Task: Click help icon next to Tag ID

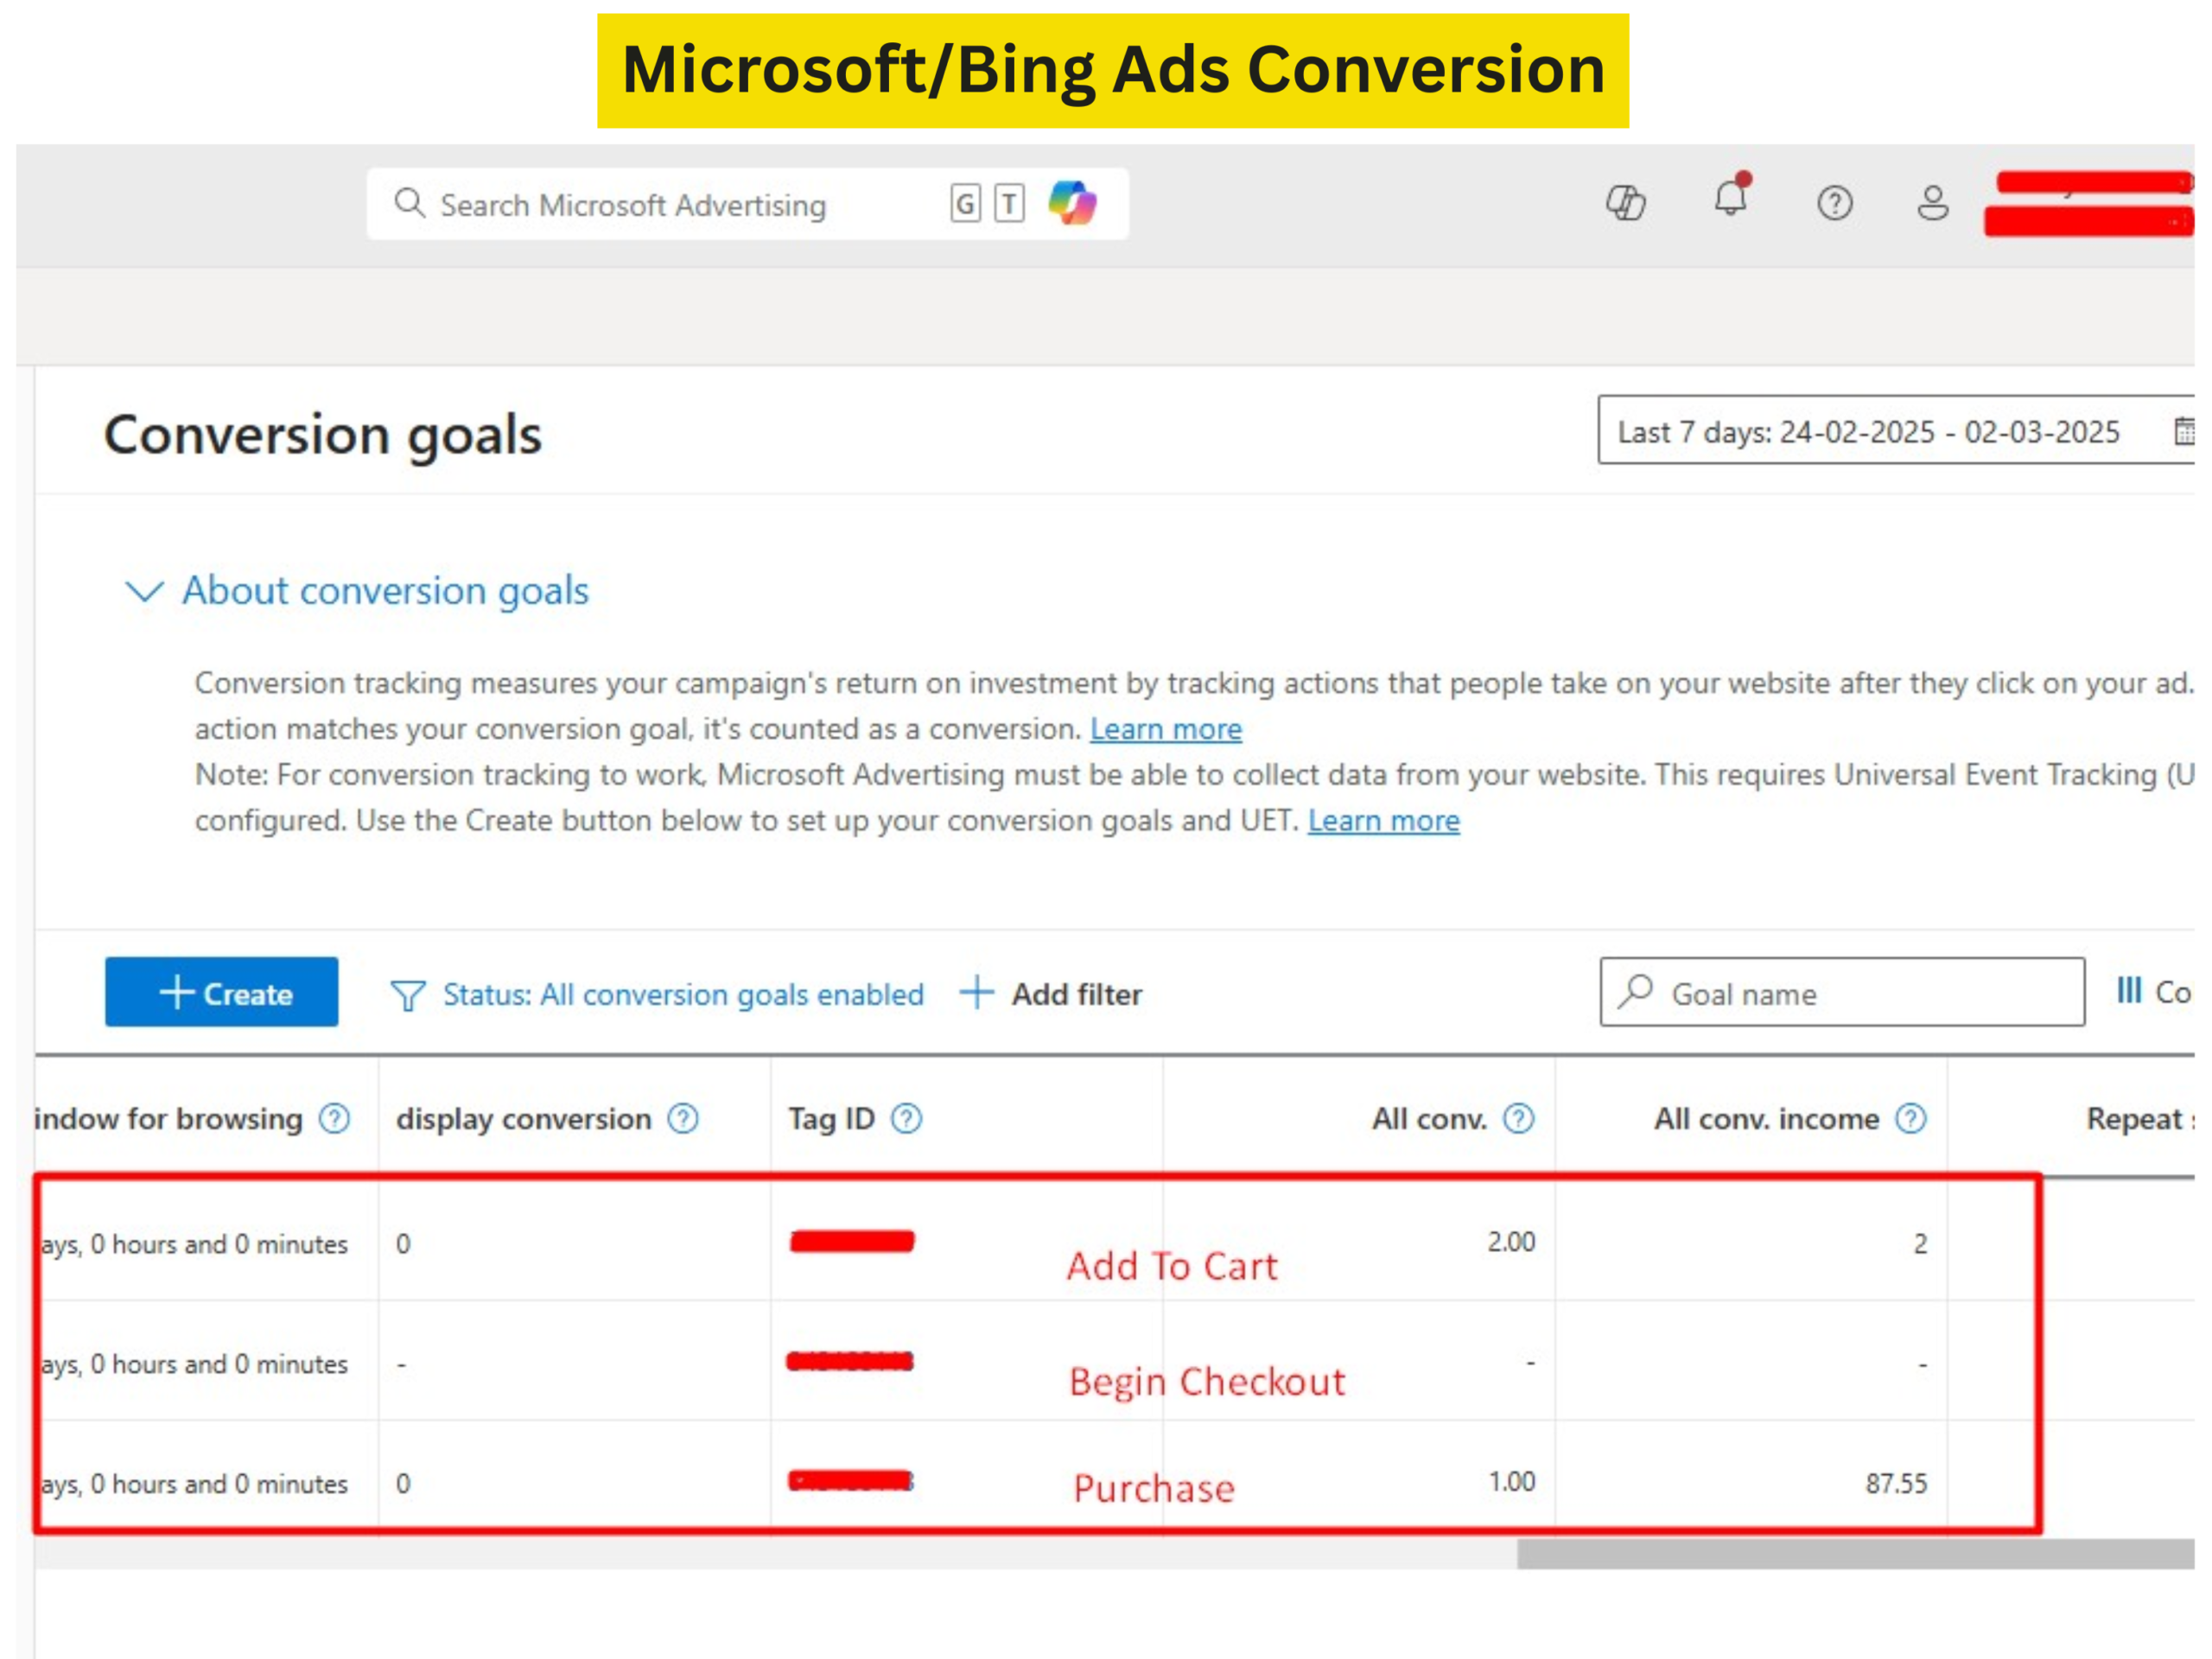Action: tap(906, 1118)
